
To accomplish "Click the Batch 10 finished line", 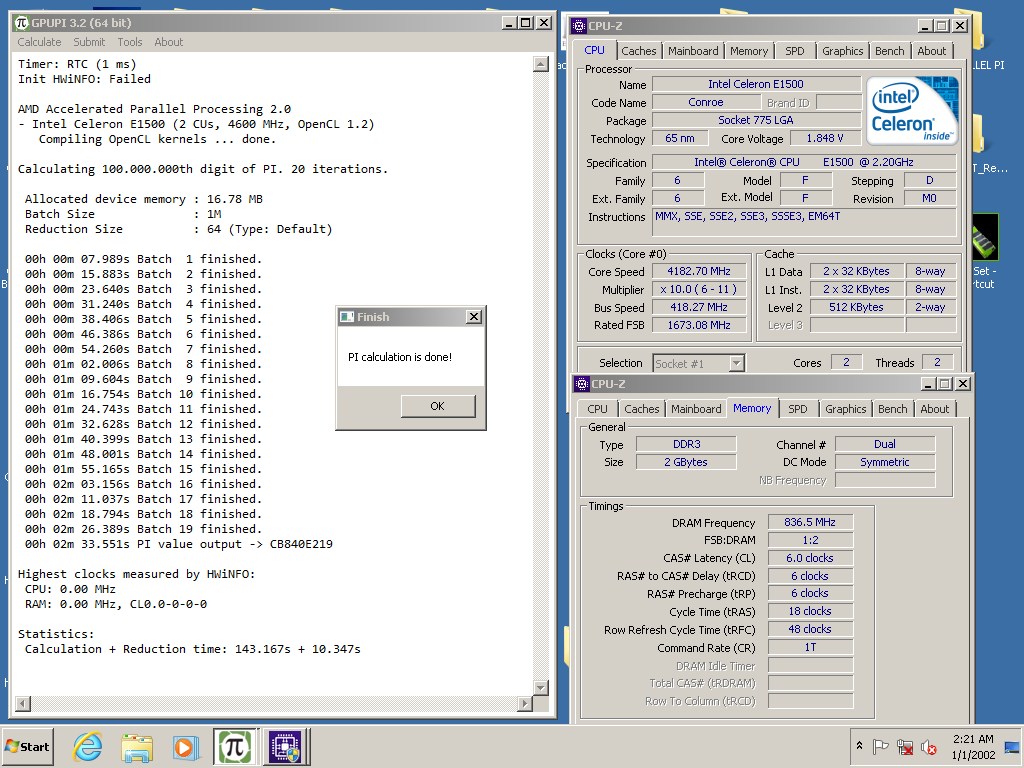I will click(143, 394).
